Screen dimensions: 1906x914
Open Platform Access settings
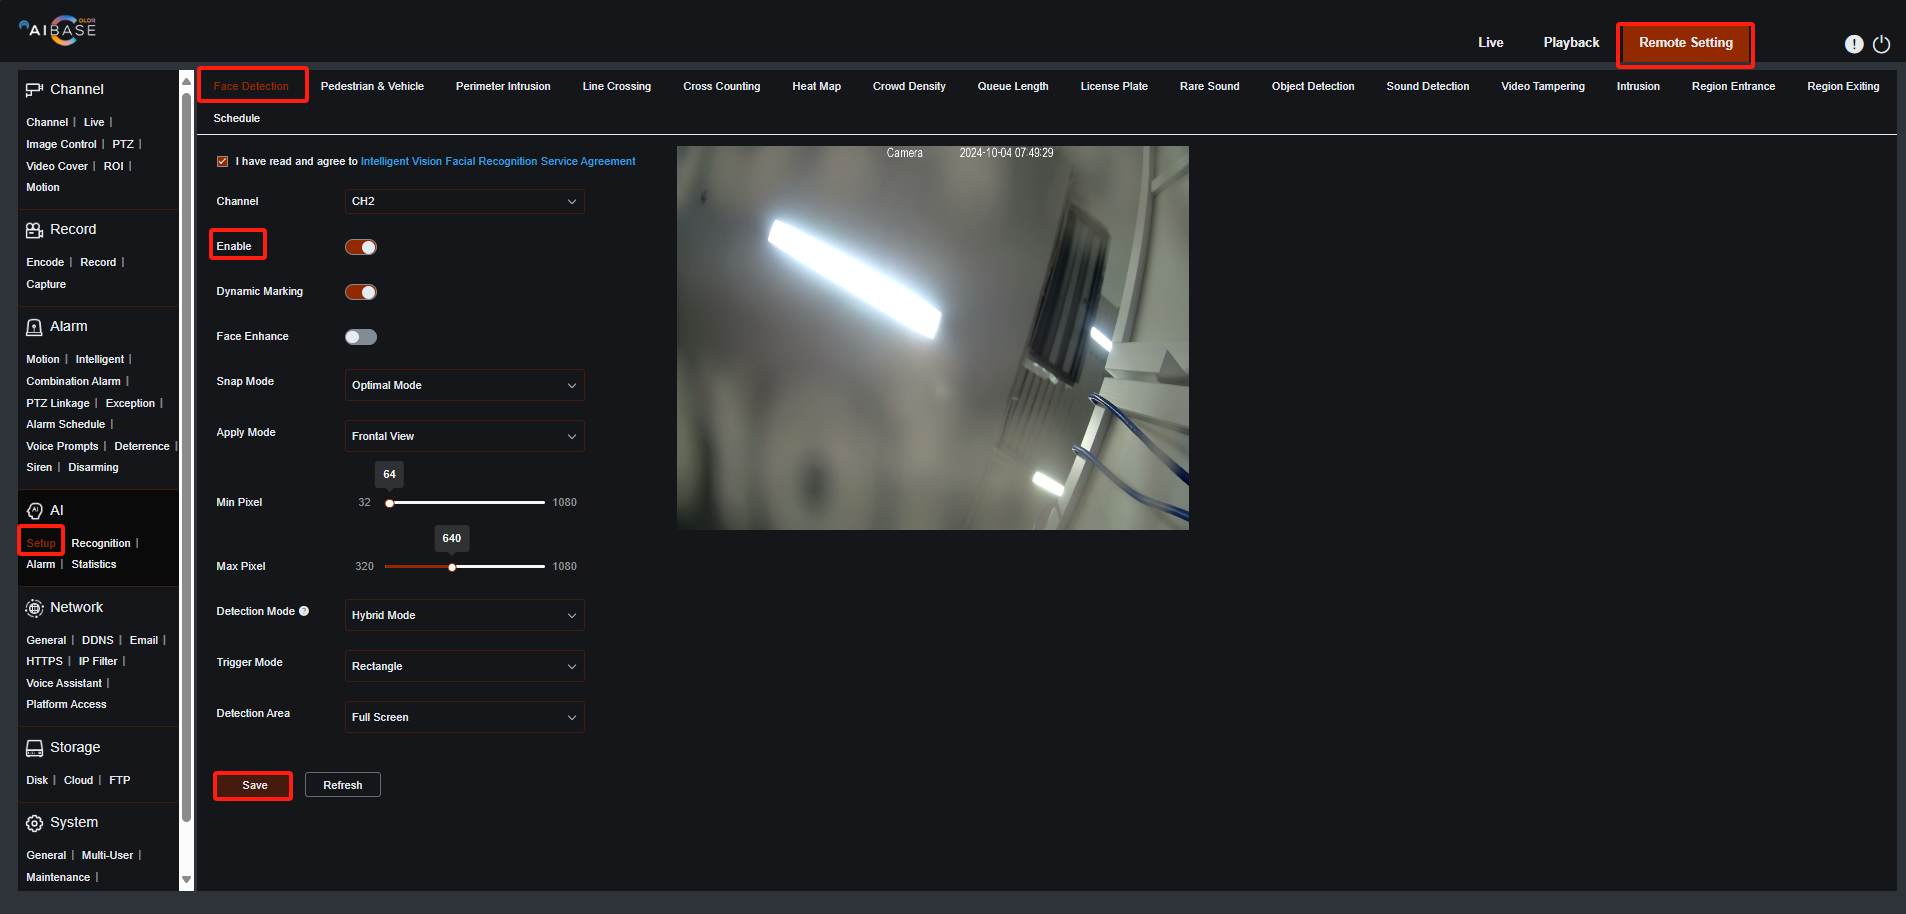point(66,704)
